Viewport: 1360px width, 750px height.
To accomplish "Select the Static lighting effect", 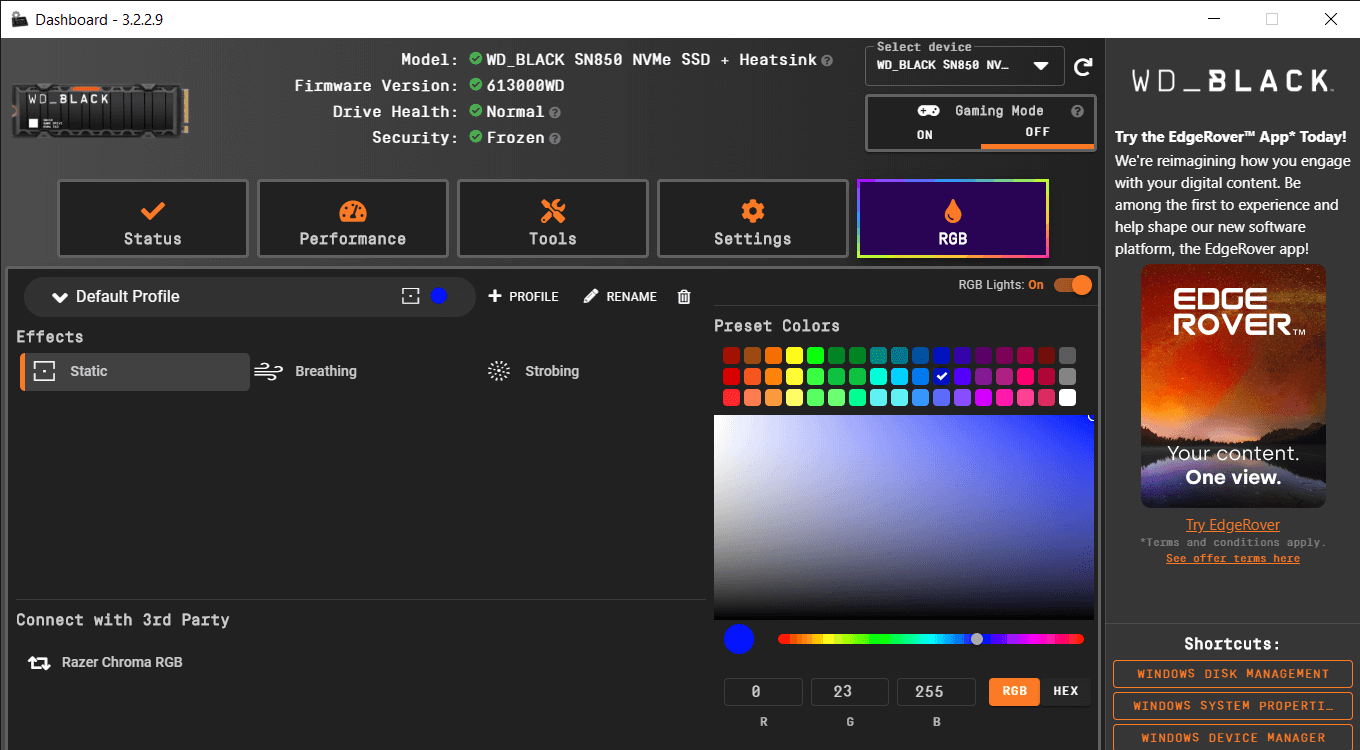I will click(135, 371).
